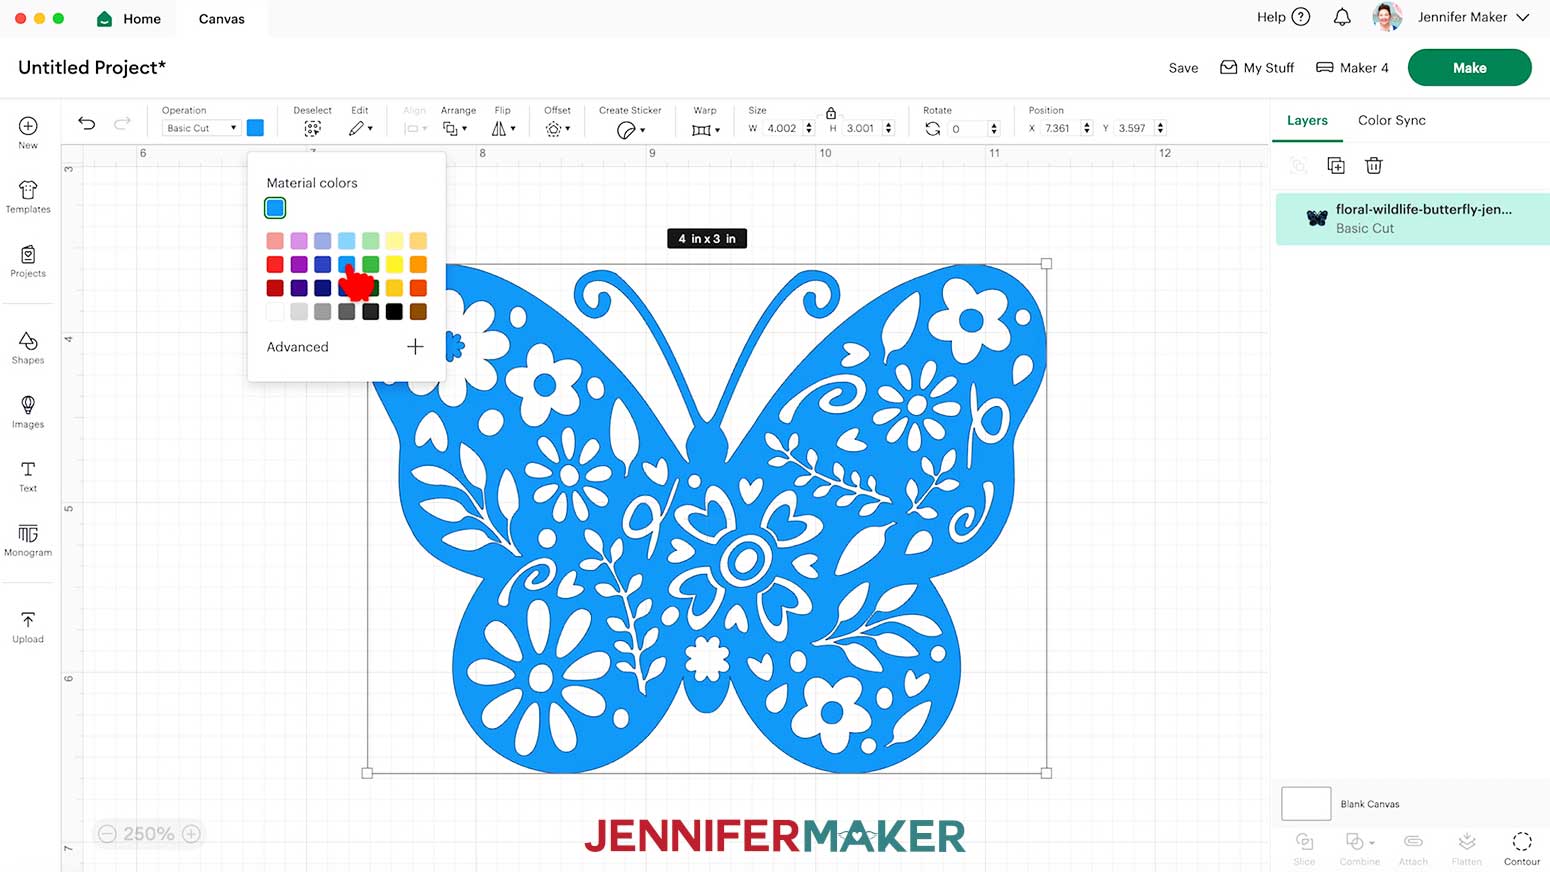Pick the purple color swatch
Image resolution: width=1550 pixels, height=872 pixels.
point(299,265)
